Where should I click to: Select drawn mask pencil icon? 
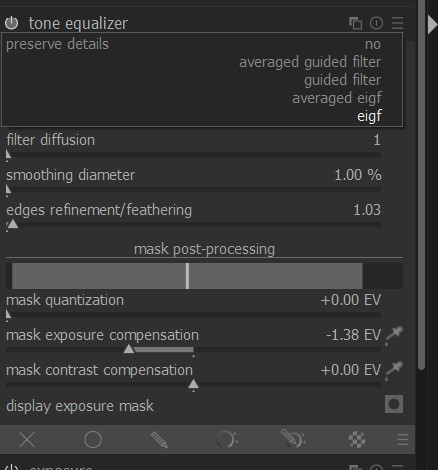pos(159,440)
